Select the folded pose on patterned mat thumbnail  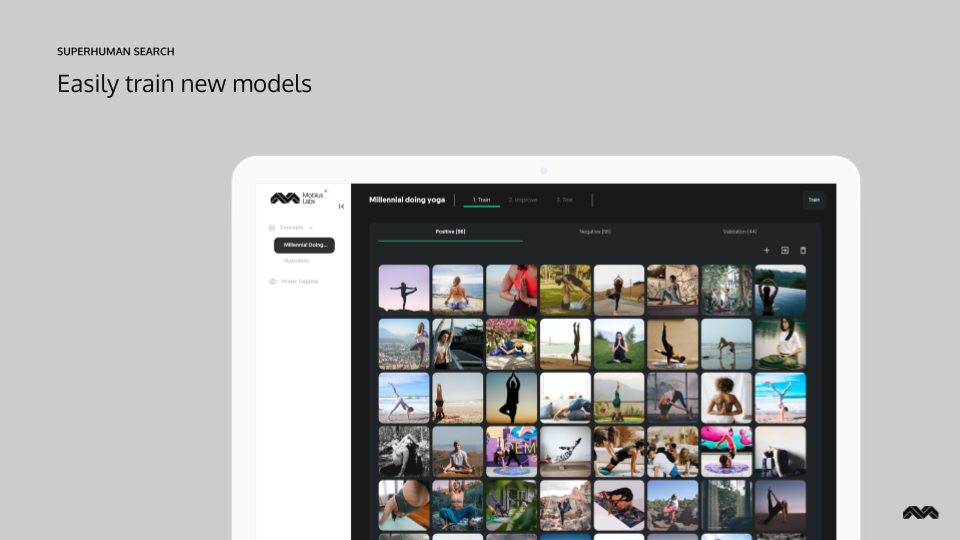point(619,506)
